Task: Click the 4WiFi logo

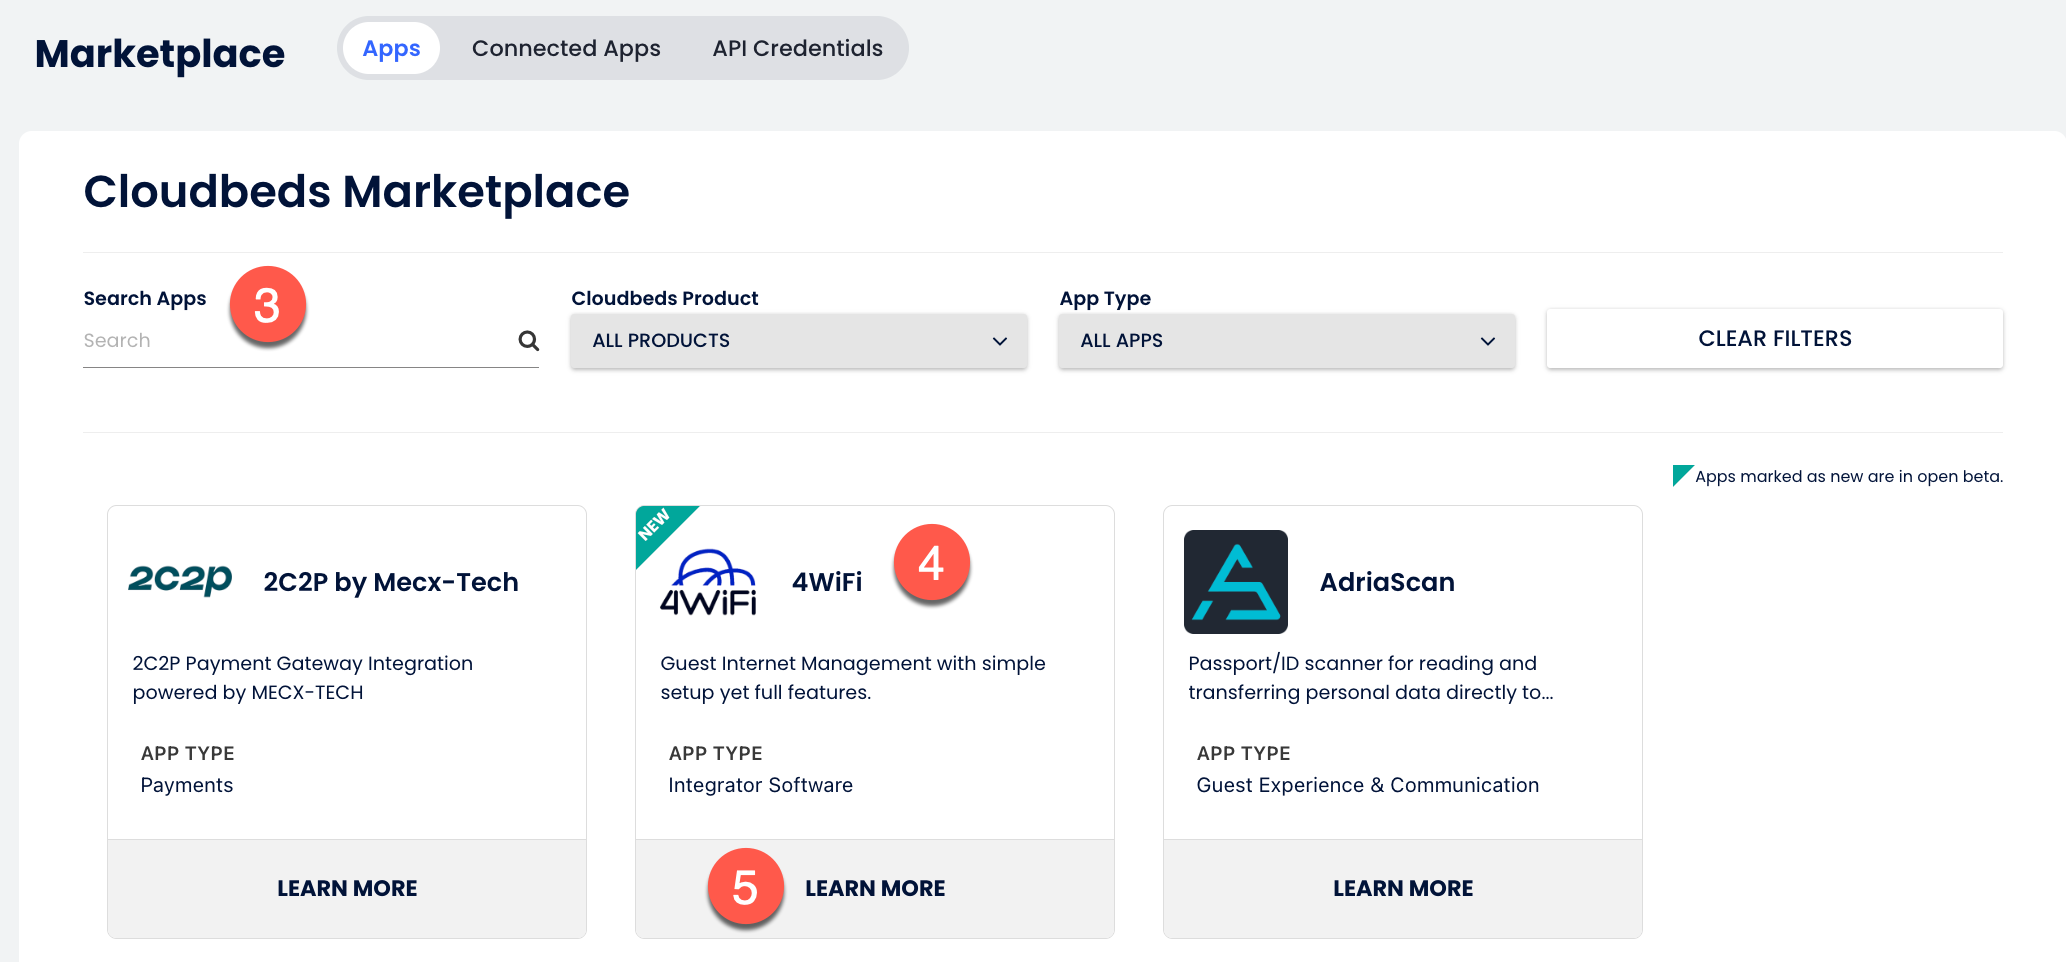Action: pyautogui.click(x=708, y=582)
